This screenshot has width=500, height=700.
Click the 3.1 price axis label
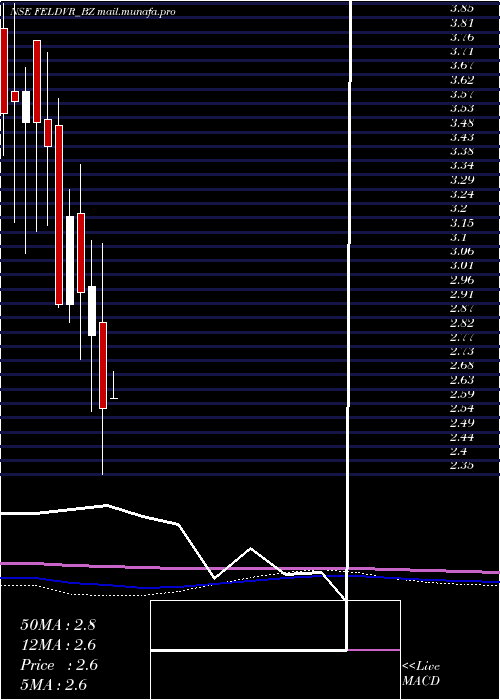pos(458,237)
